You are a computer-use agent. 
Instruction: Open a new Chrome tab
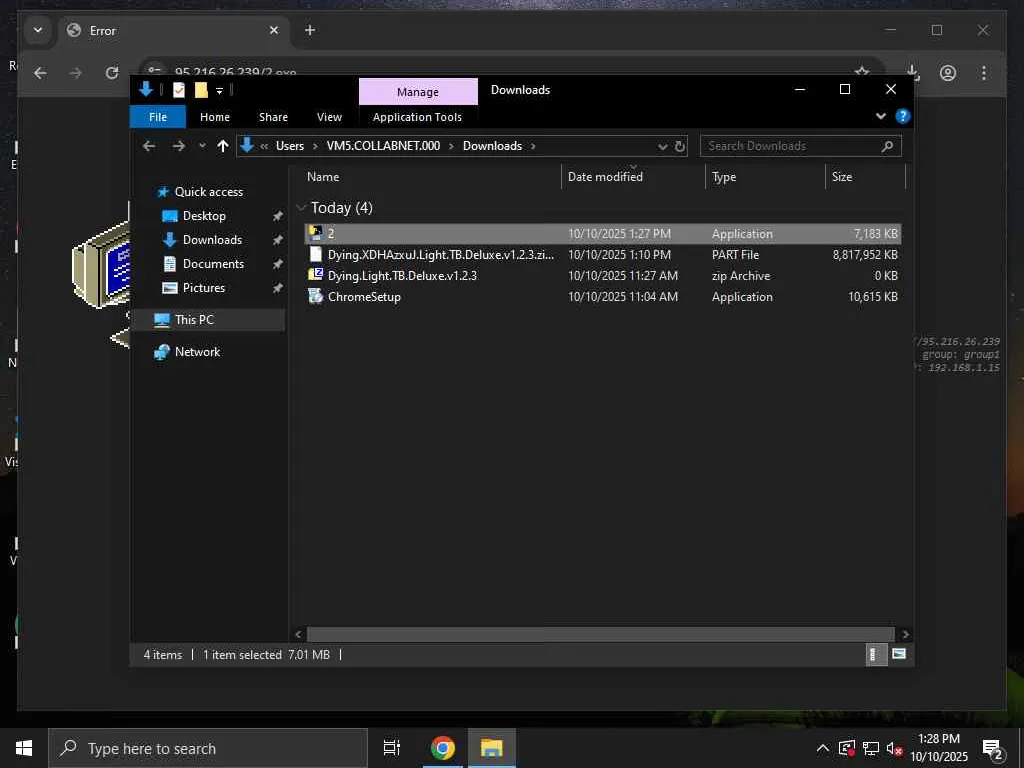(310, 30)
